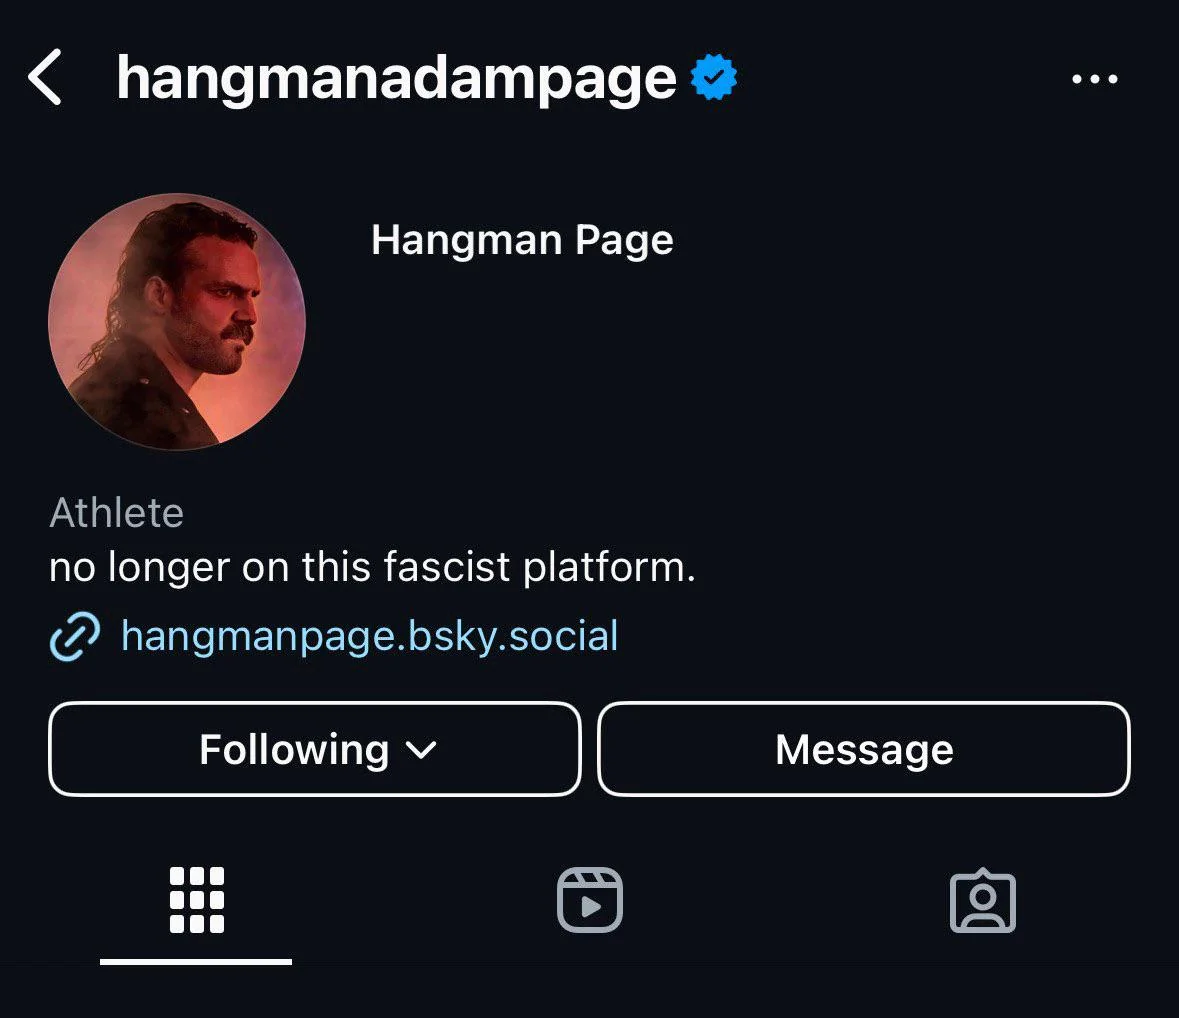Image resolution: width=1179 pixels, height=1018 pixels.
Task: Click the white underline below grid tab
Action: point(196,962)
